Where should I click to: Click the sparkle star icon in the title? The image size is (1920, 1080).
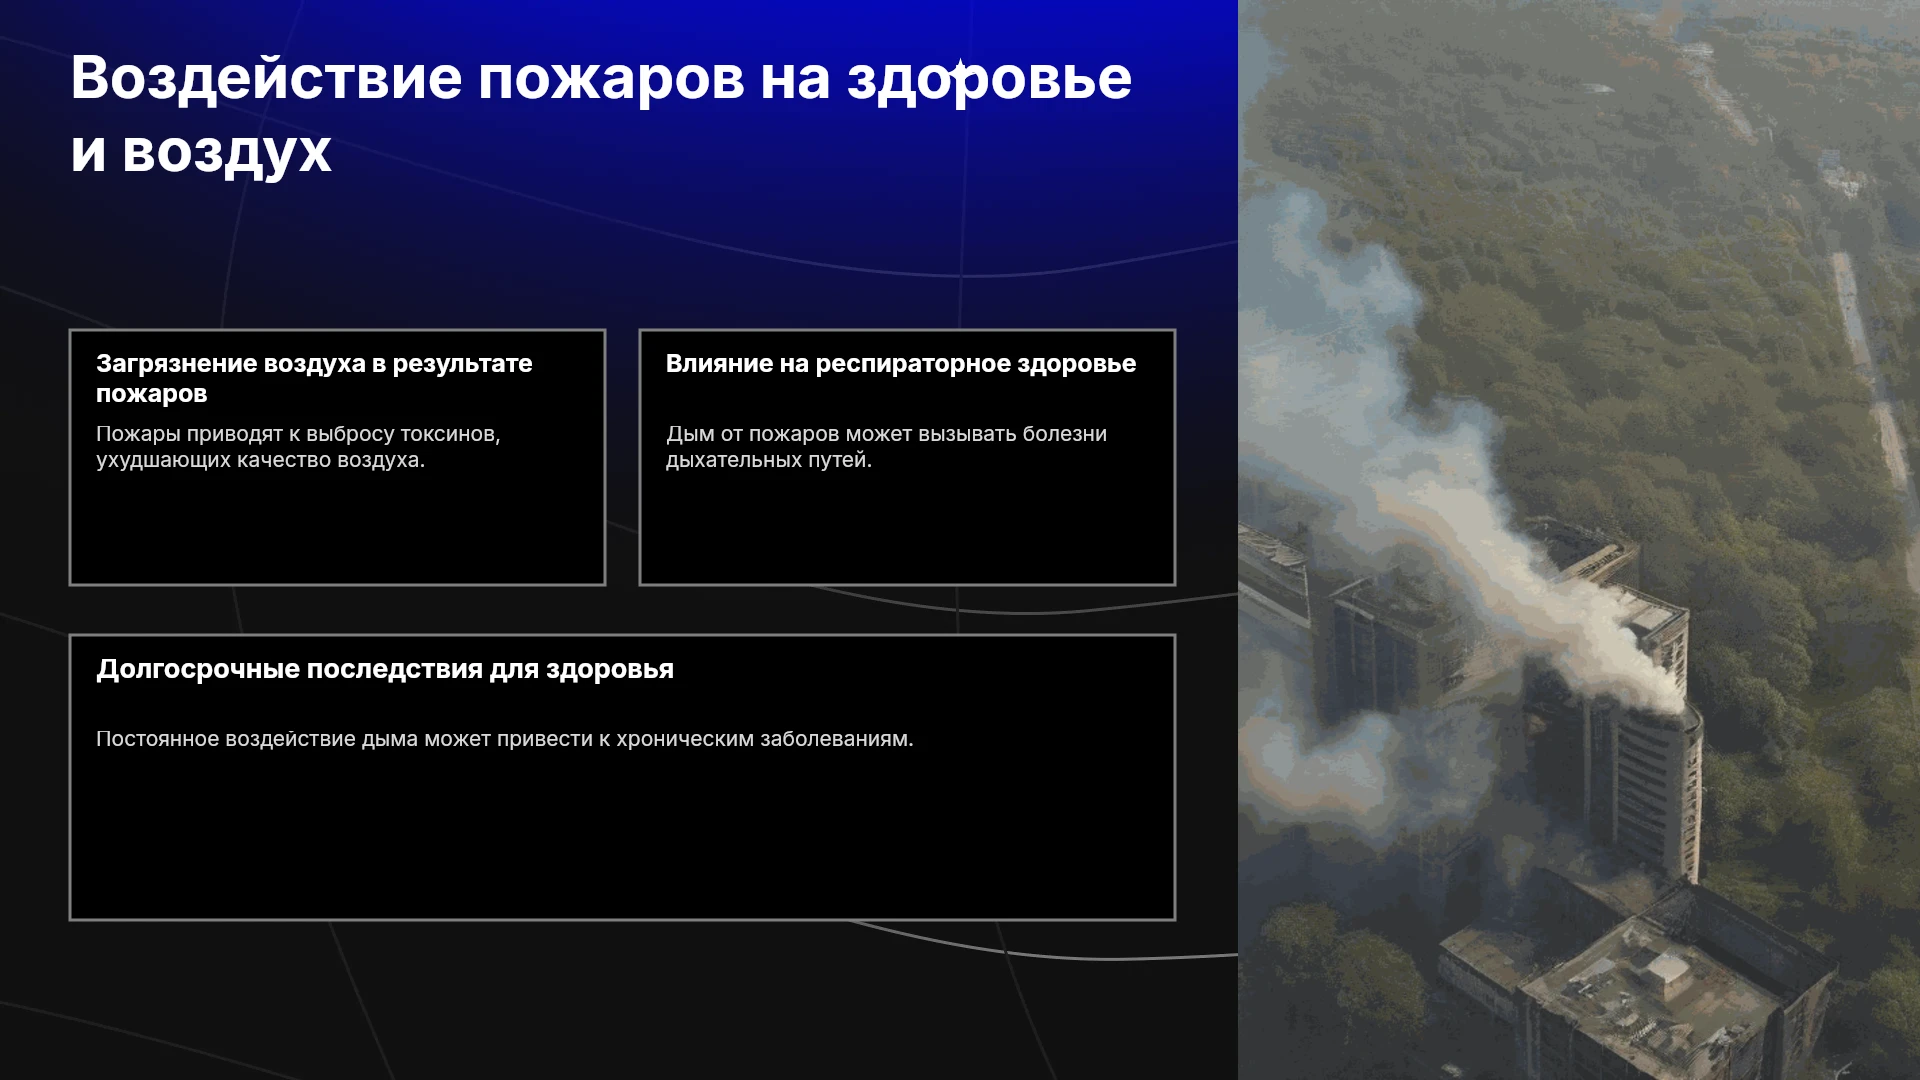[x=959, y=70]
